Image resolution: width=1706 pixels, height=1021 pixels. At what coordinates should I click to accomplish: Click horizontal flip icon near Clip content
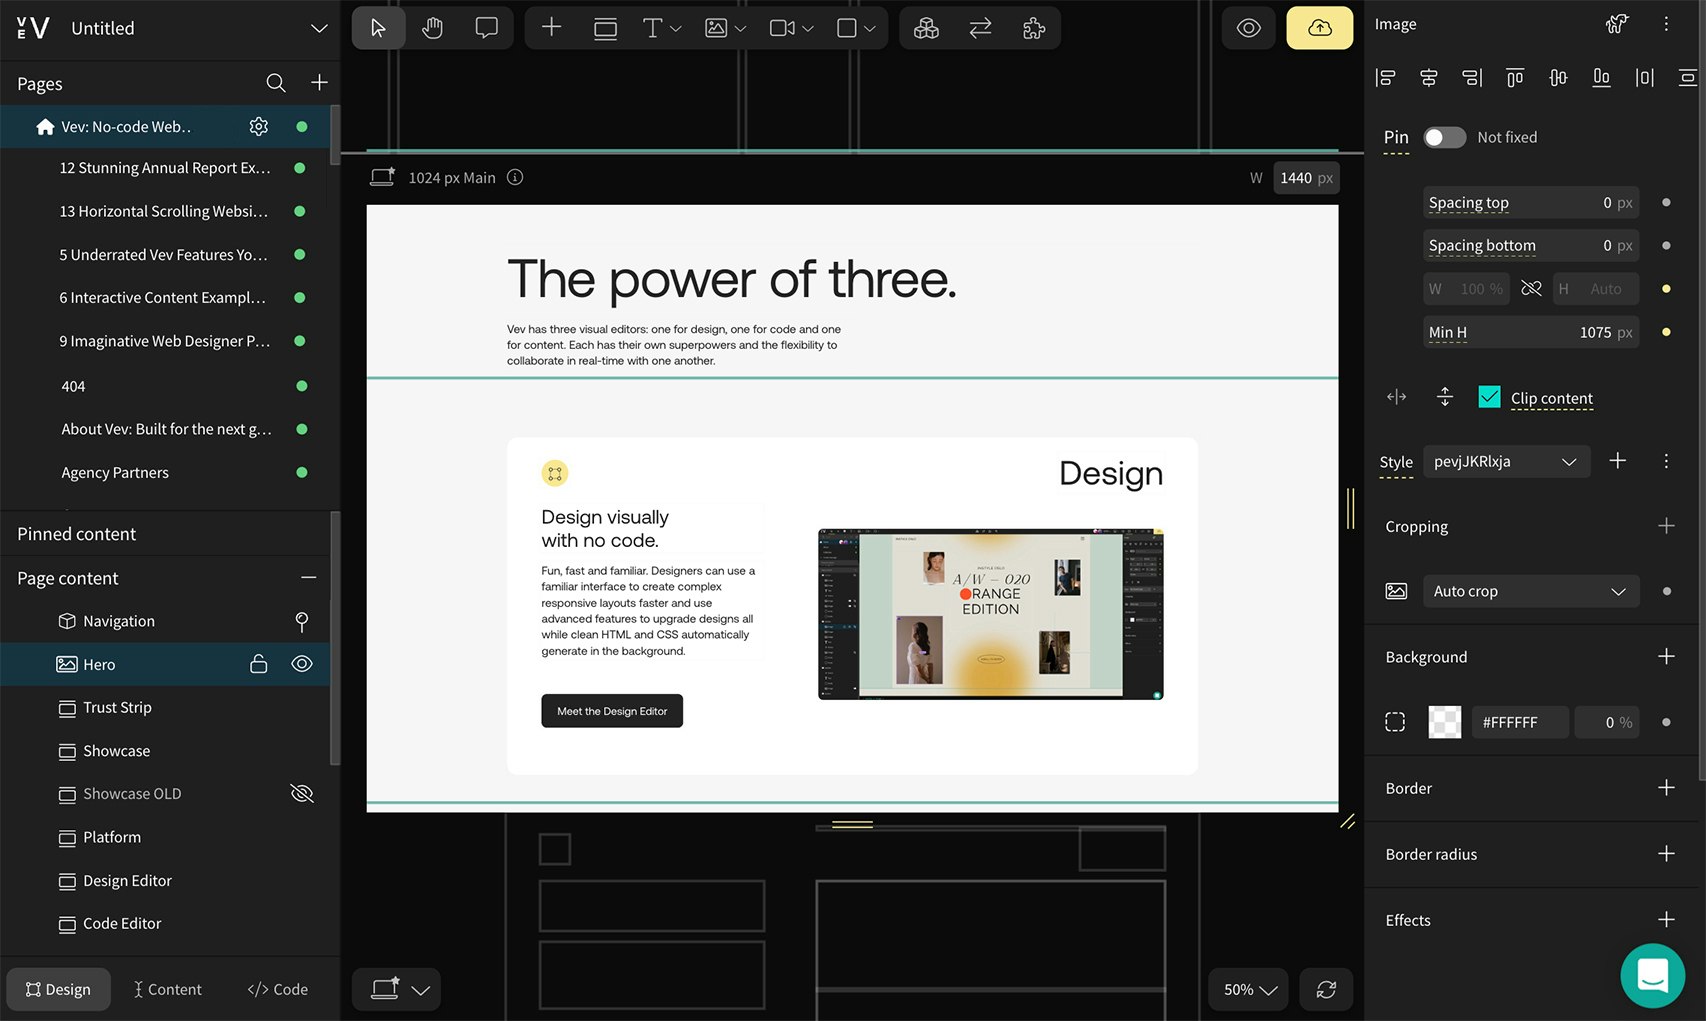coord(1396,397)
